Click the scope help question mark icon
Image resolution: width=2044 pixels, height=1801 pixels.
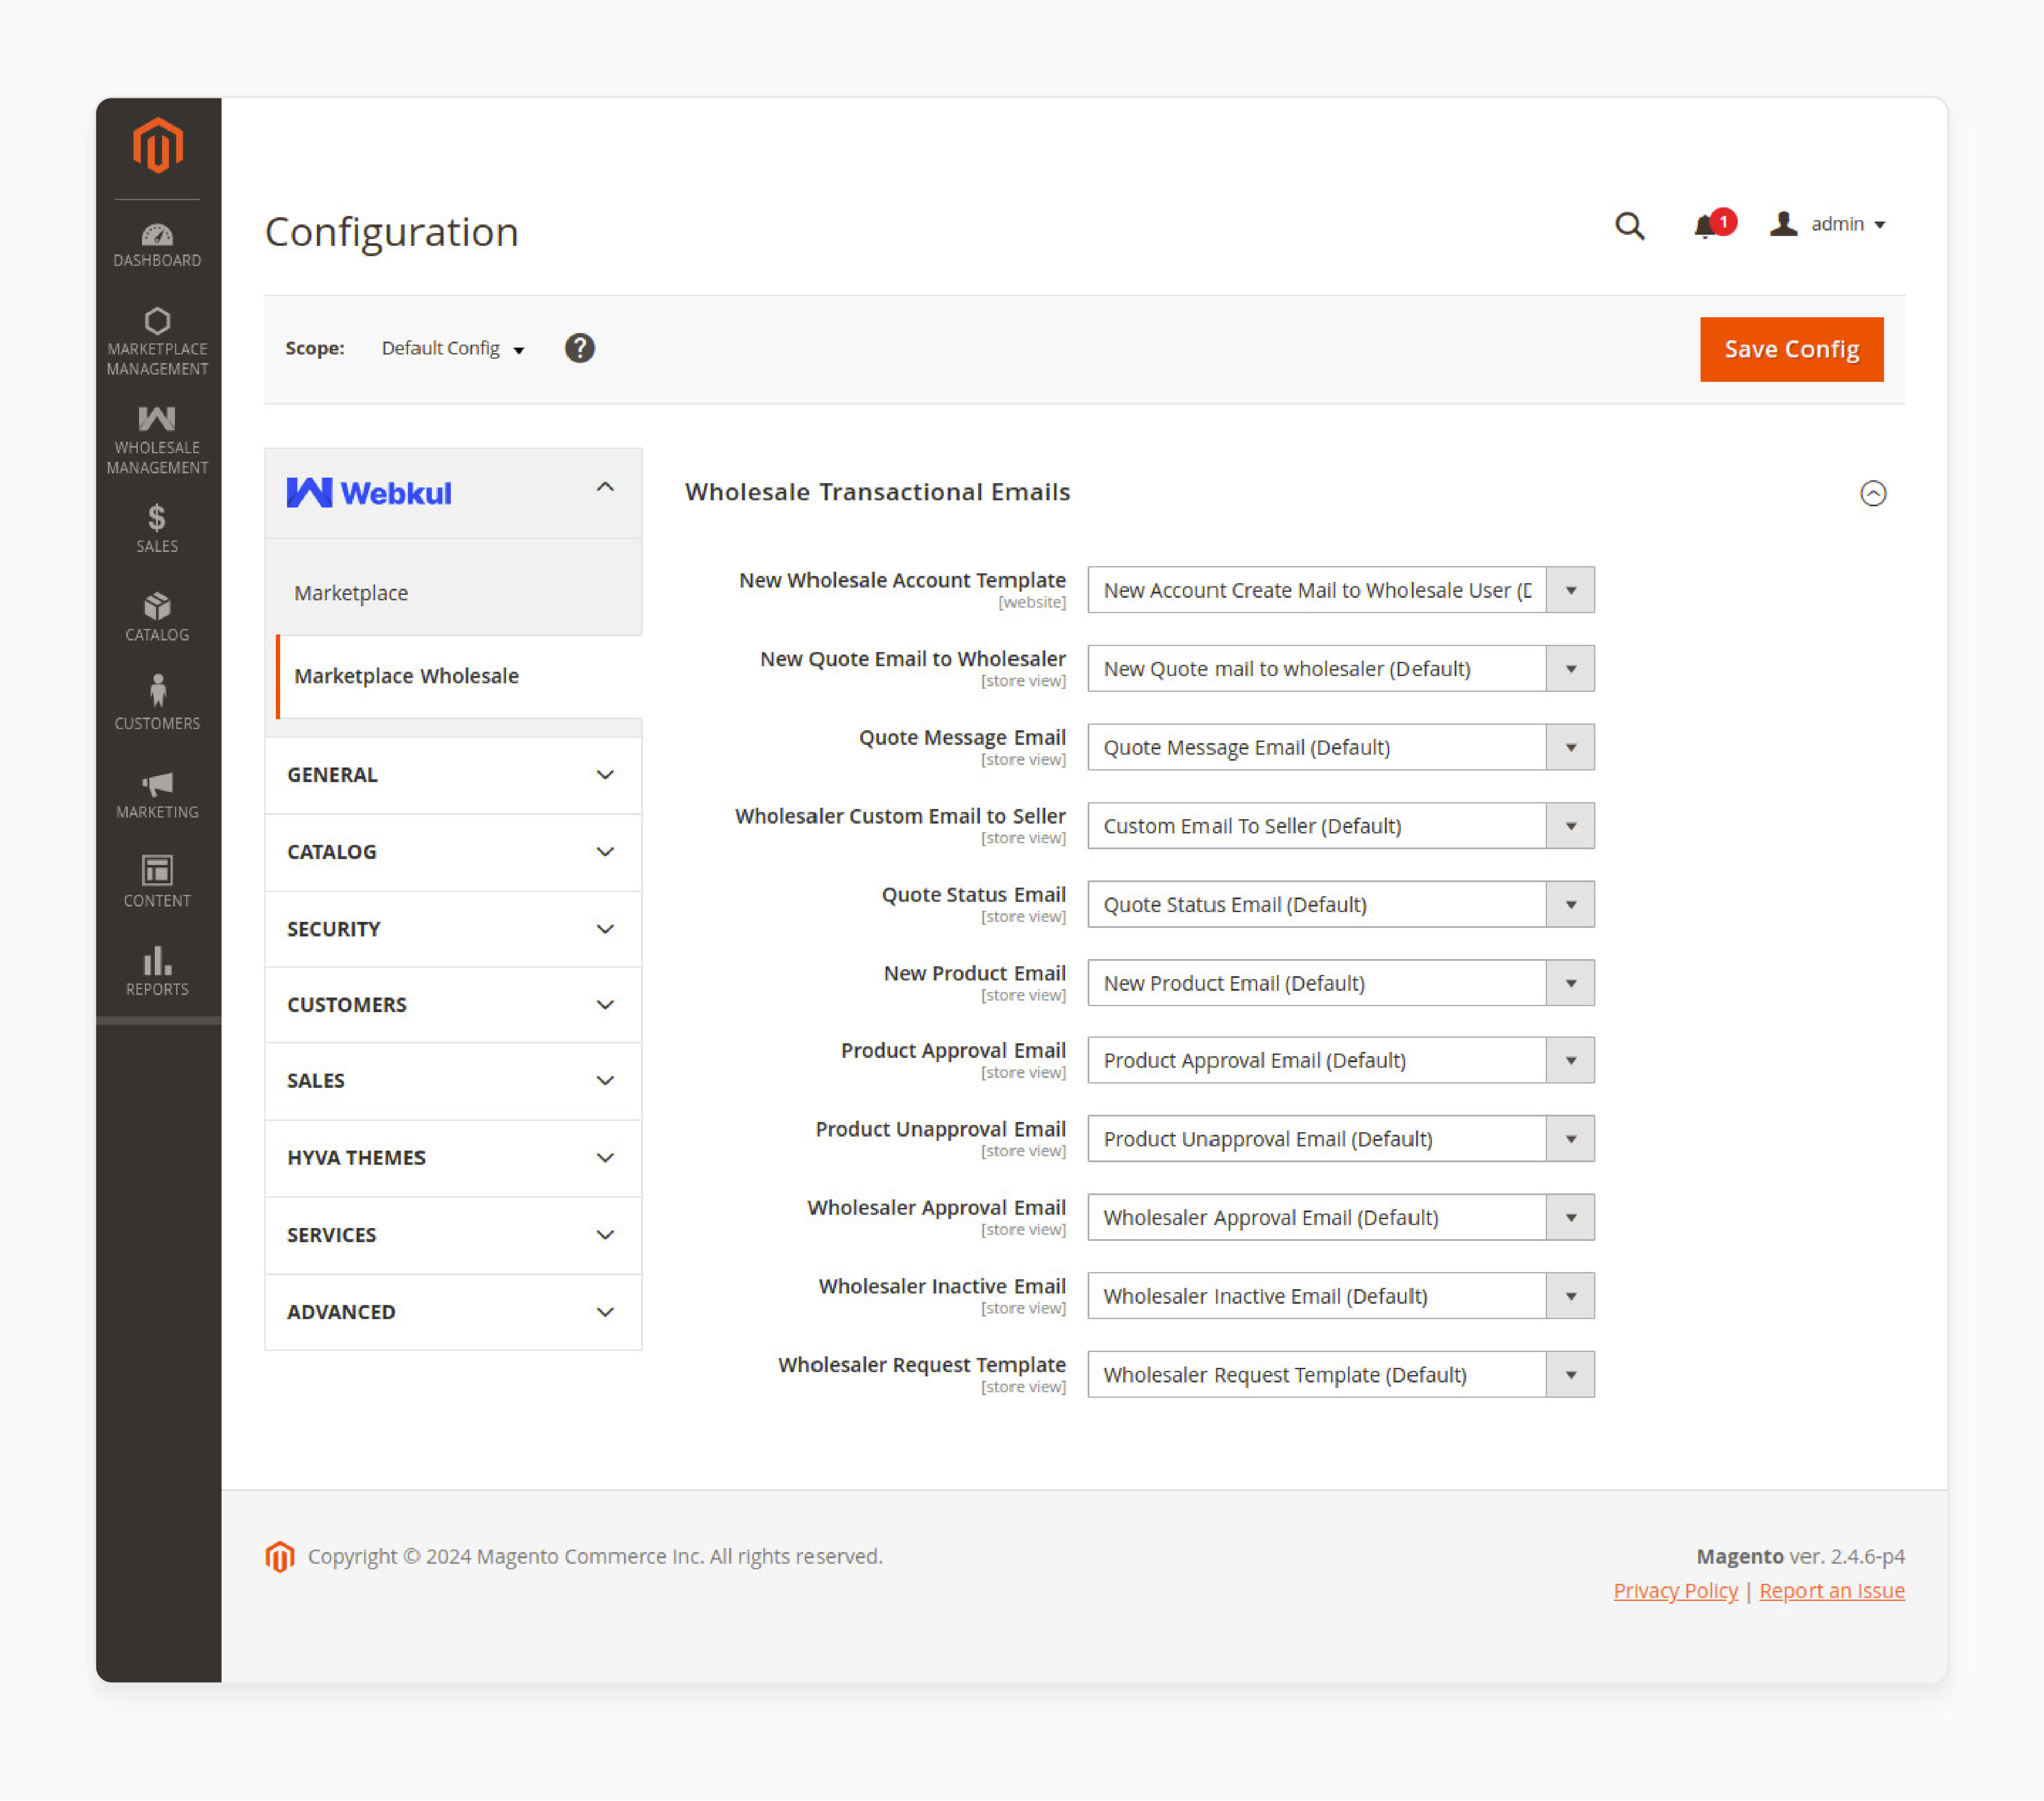click(579, 348)
